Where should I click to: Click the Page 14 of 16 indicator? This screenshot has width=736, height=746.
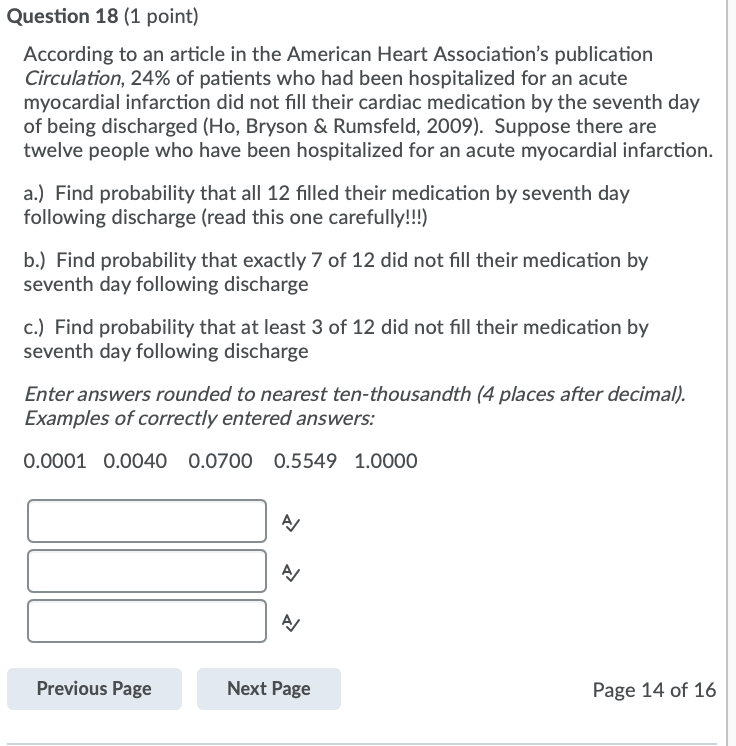coord(654,690)
